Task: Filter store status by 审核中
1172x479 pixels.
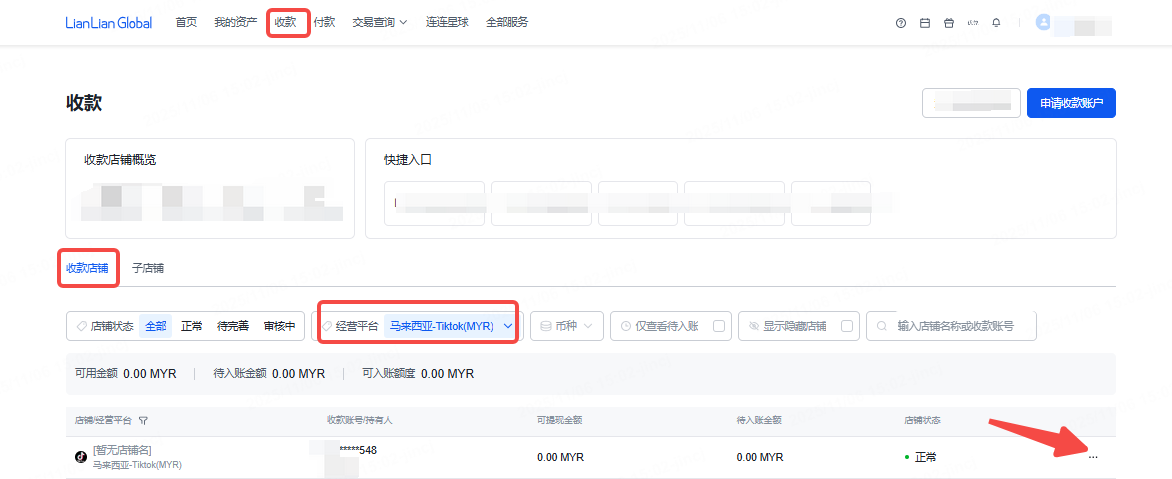Action: pos(280,327)
